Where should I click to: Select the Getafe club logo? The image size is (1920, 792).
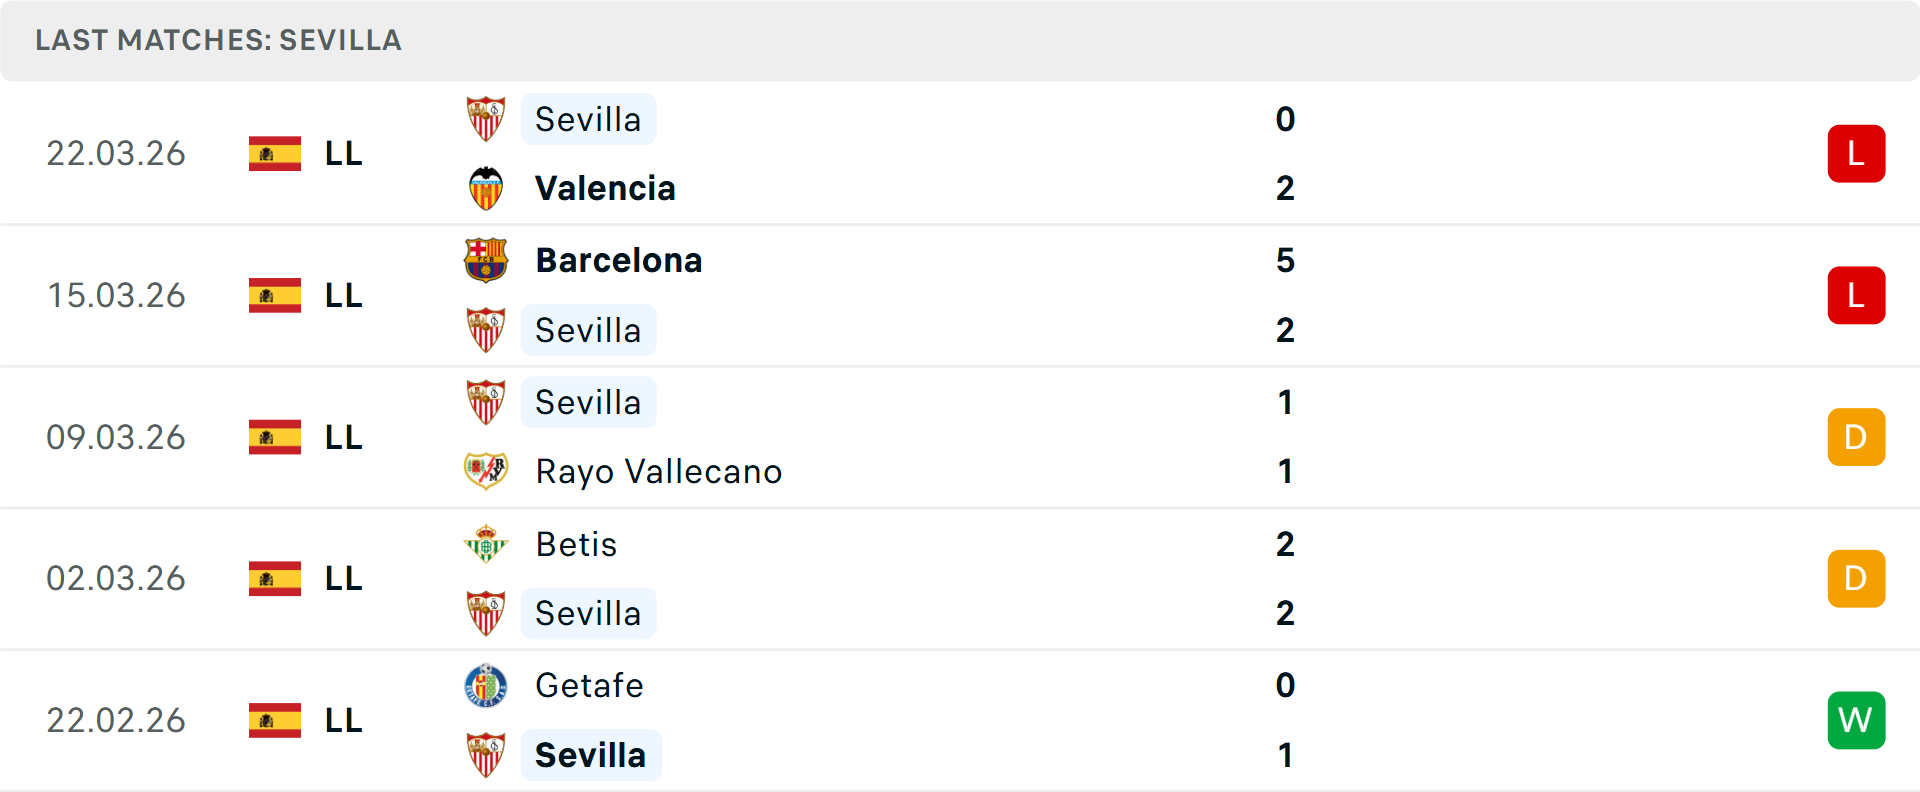[487, 686]
